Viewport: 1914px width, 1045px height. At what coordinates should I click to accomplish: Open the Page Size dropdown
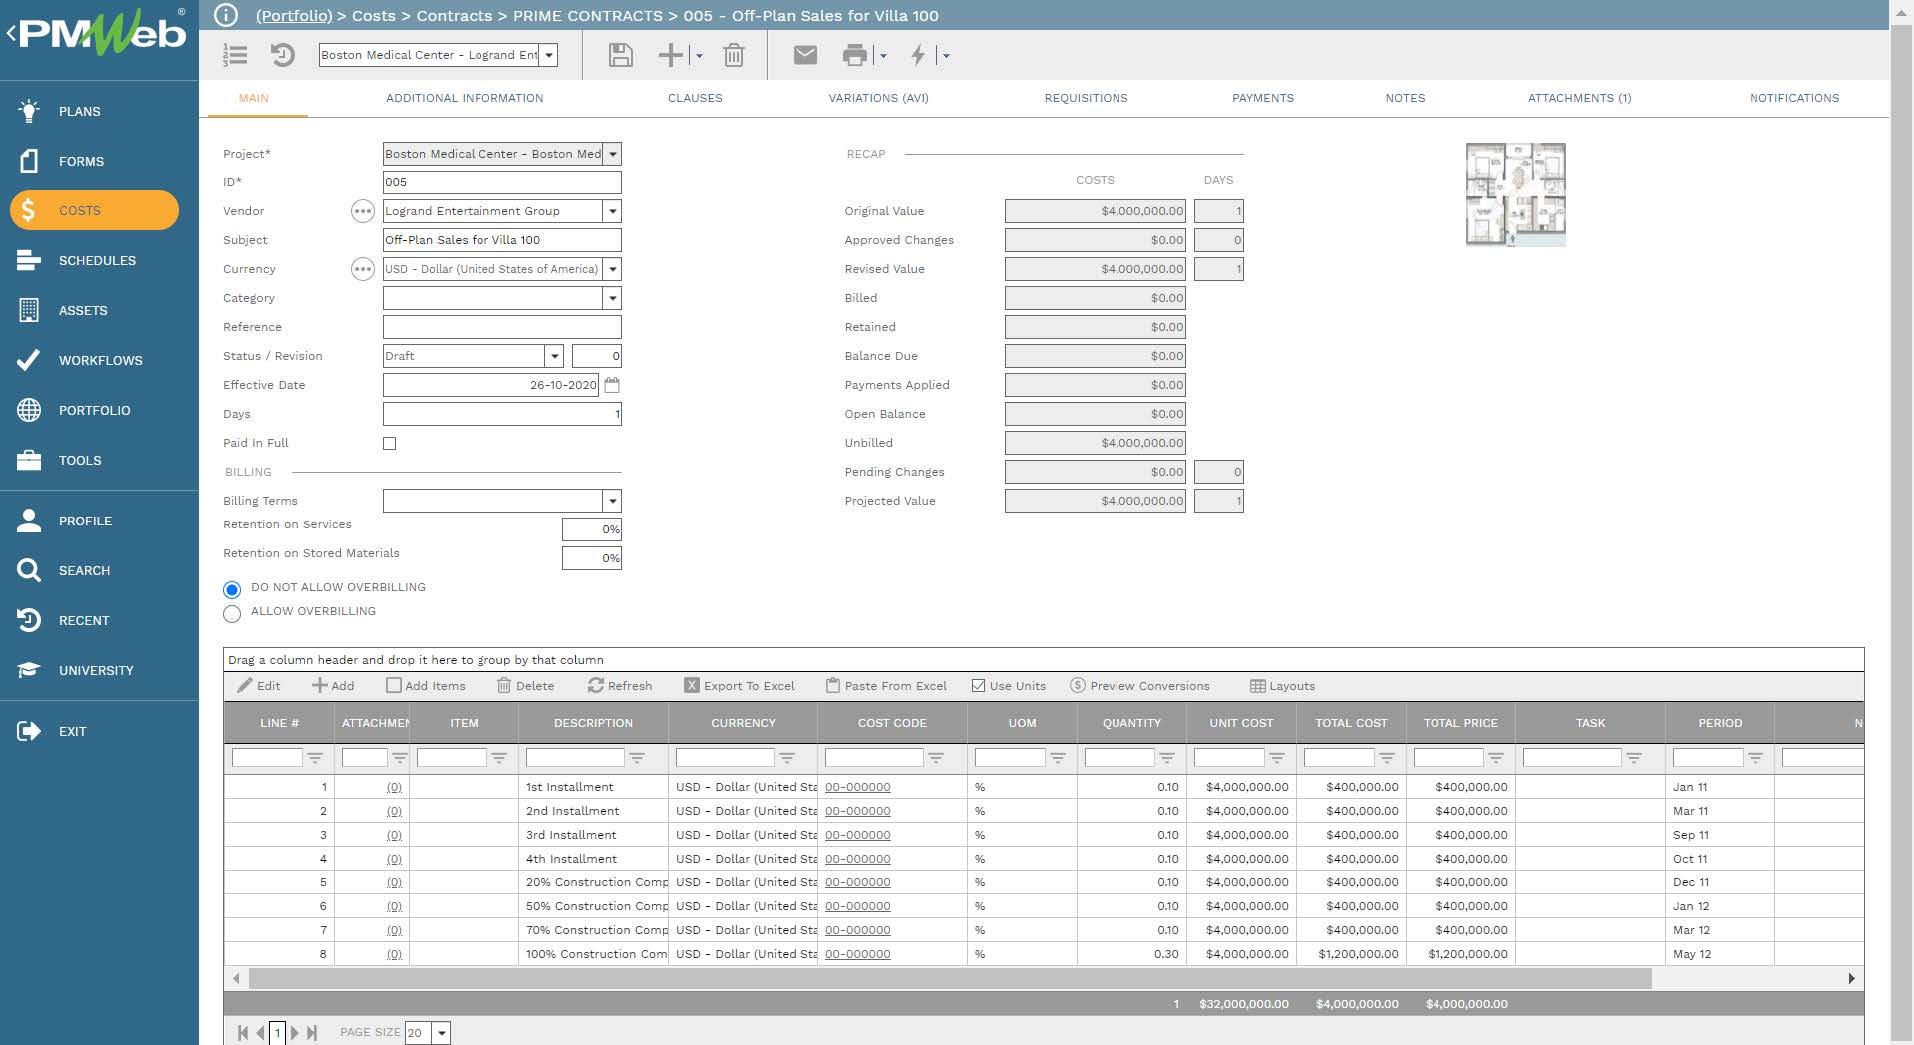click(441, 1033)
